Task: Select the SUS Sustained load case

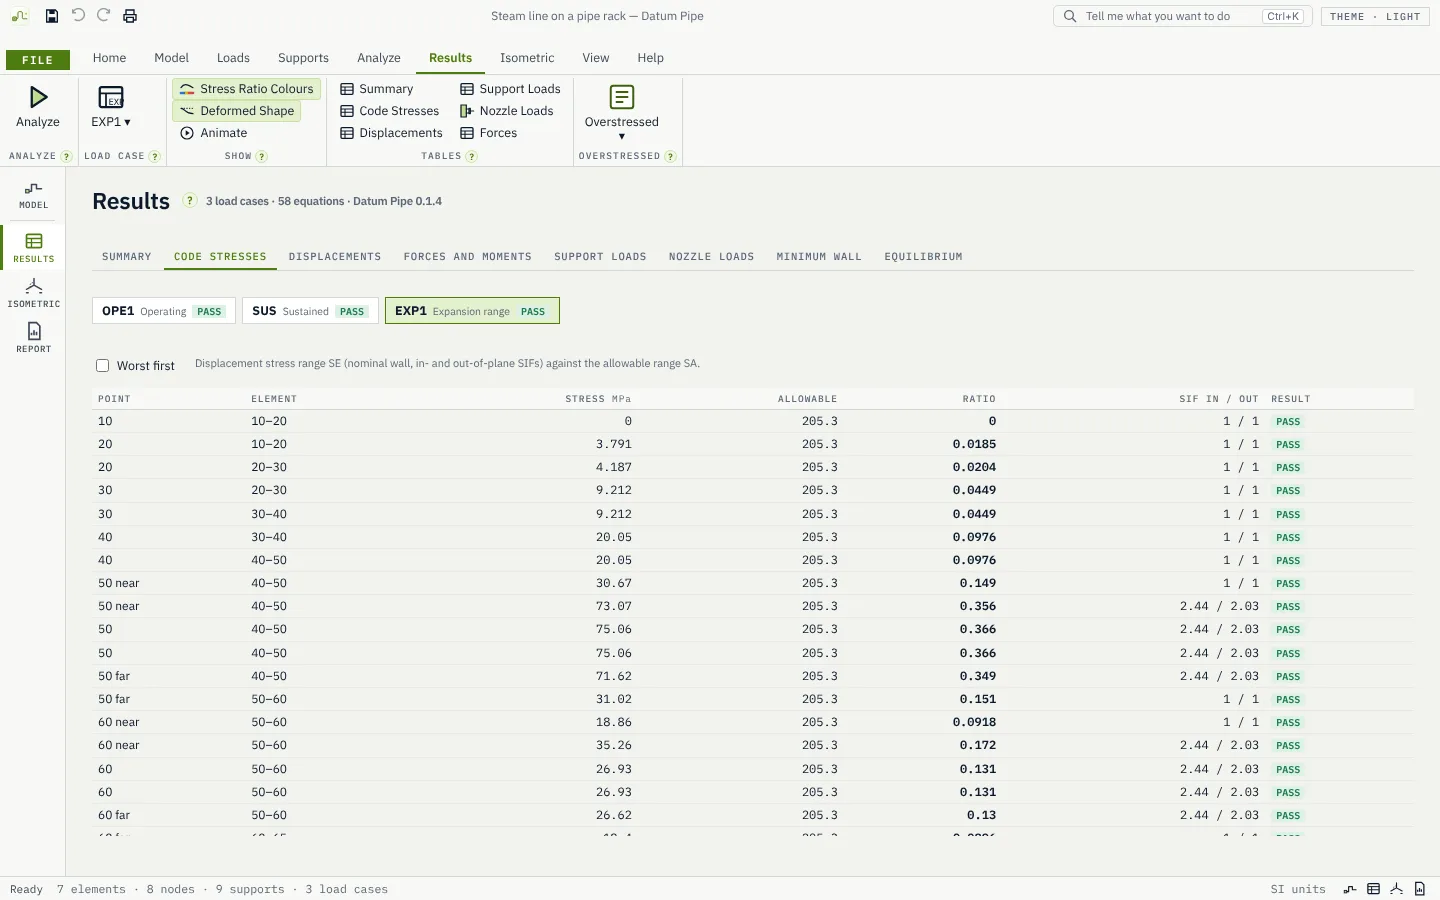Action: click(x=310, y=311)
